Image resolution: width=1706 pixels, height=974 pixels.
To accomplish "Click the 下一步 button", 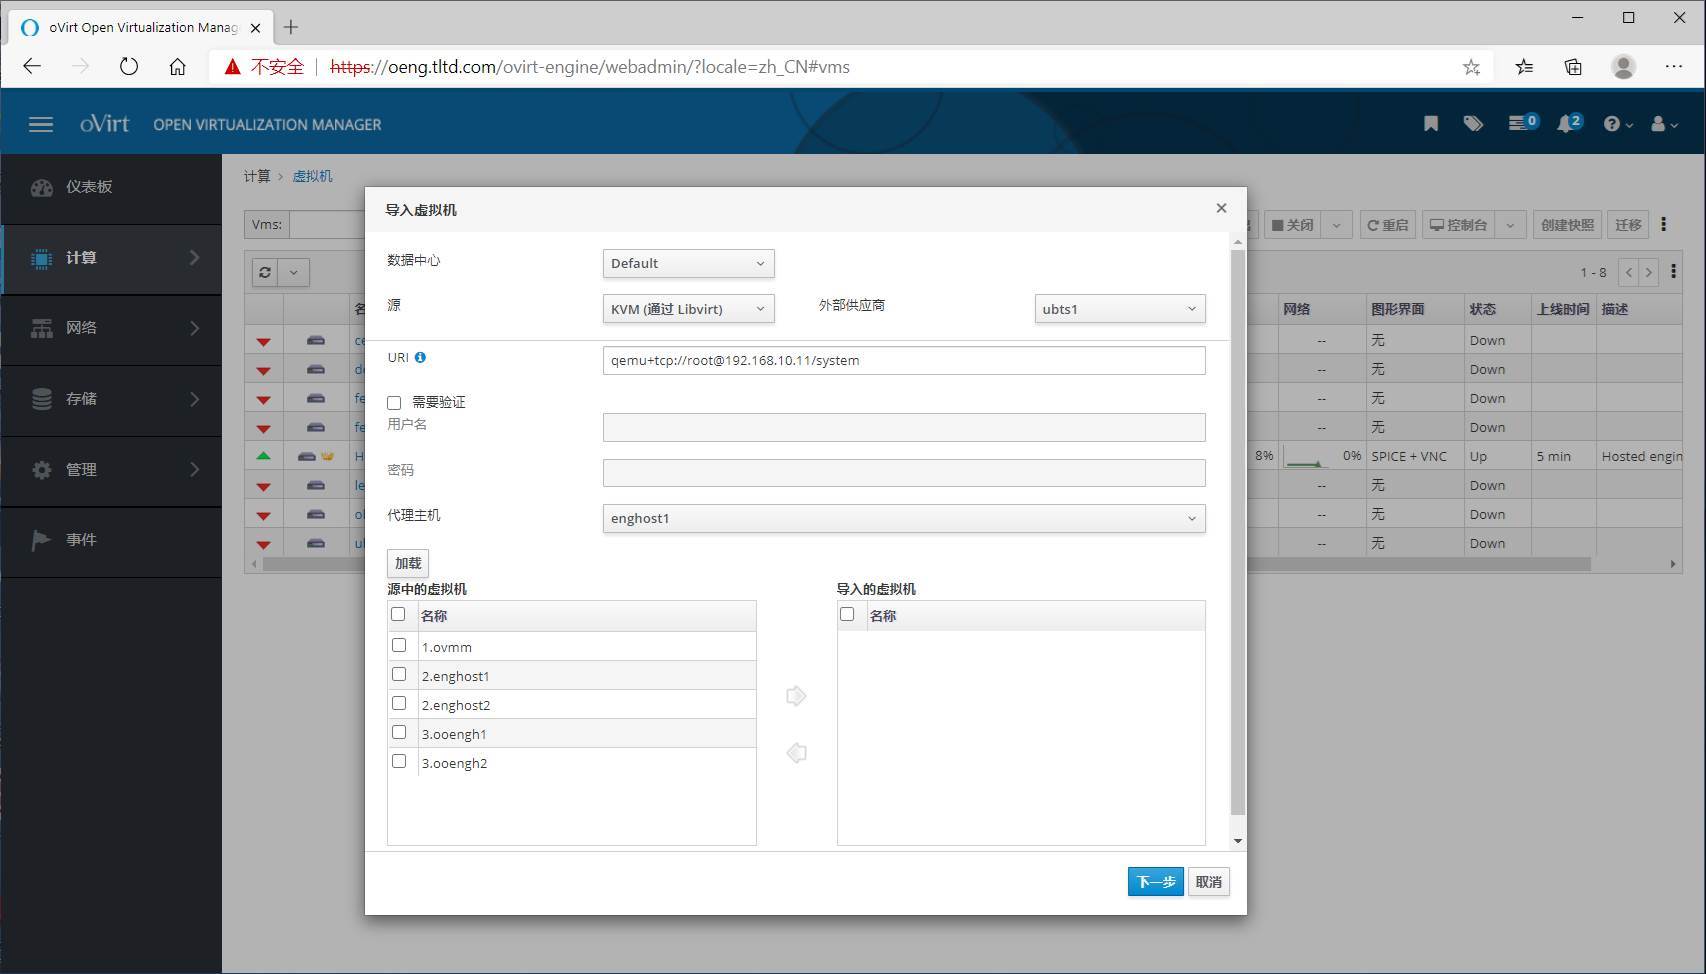I will coord(1155,882).
